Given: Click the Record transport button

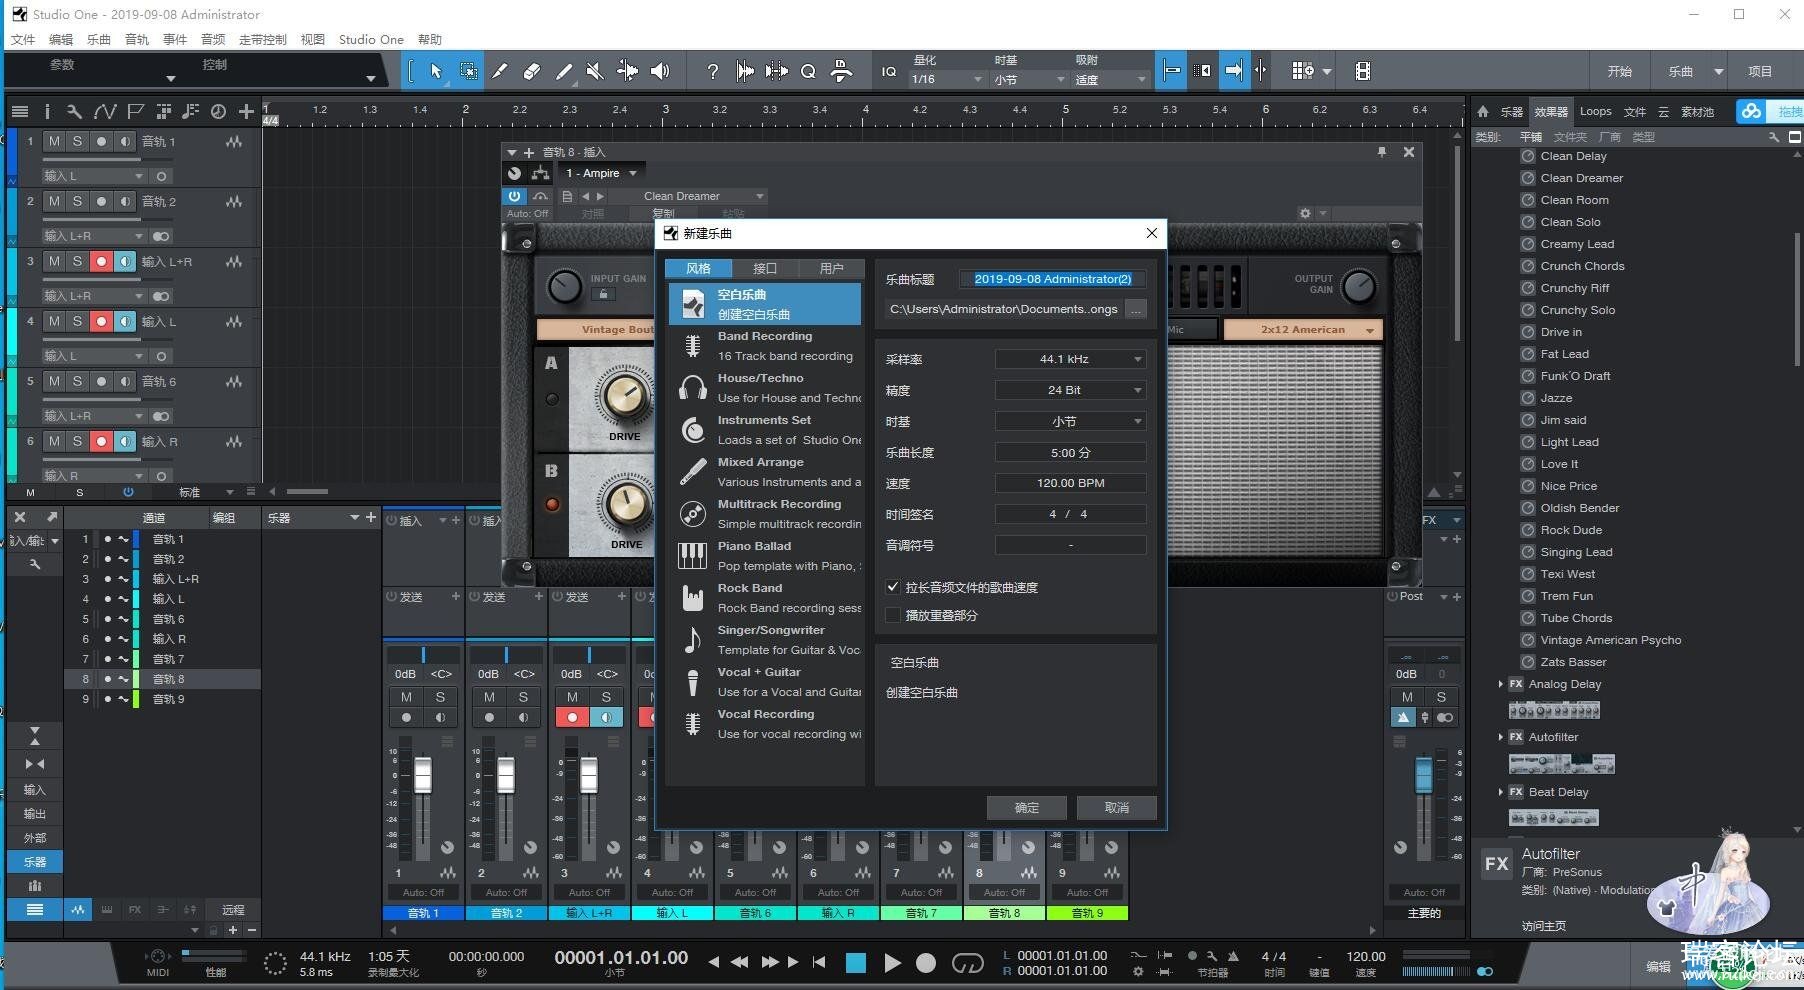Looking at the screenshot, I should pos(926,963).
